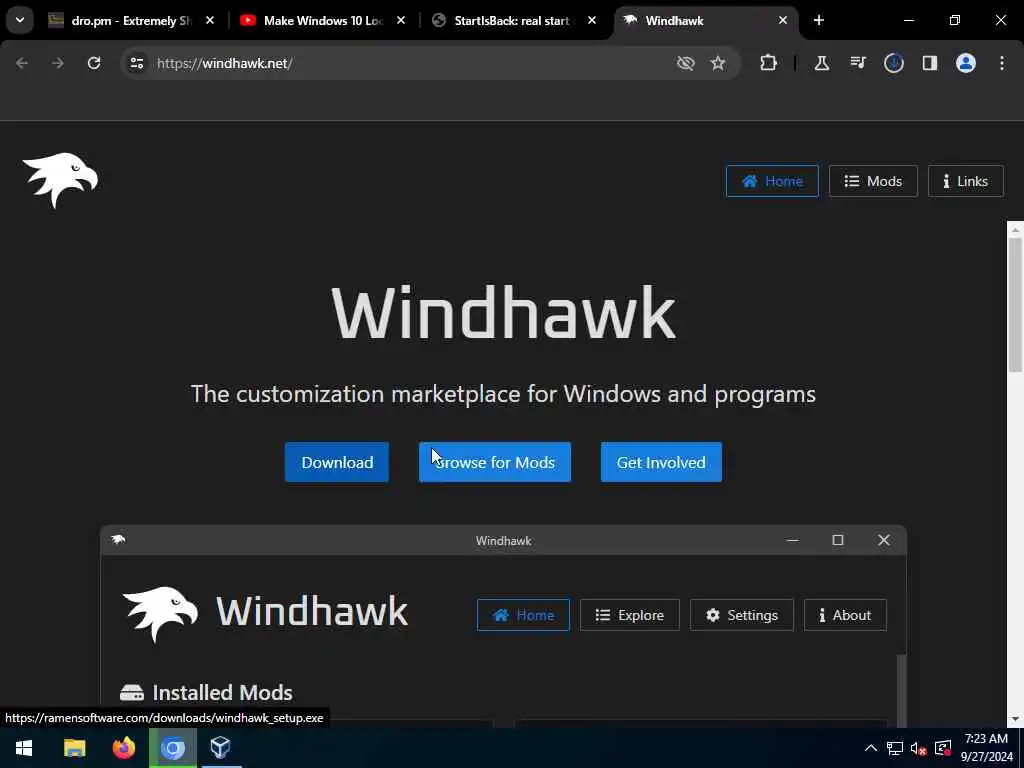Click the blue Download button

[x=337, y=462]
